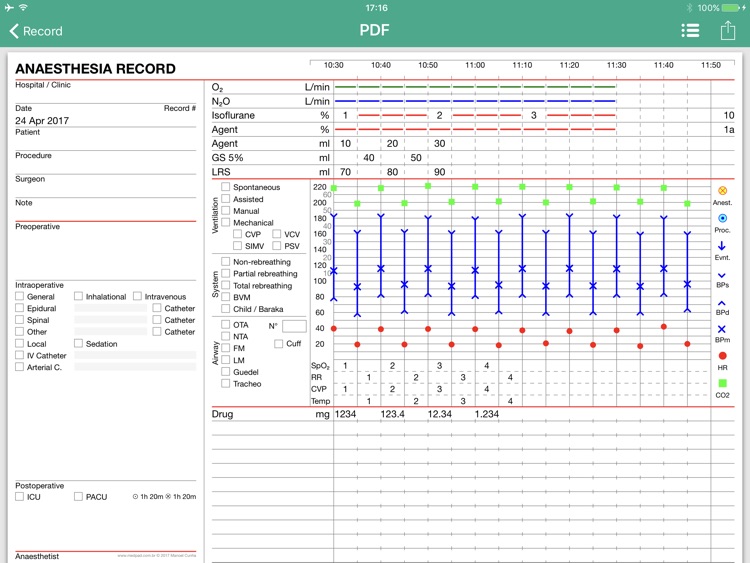Check the Mechanical ventilation box

225,222
